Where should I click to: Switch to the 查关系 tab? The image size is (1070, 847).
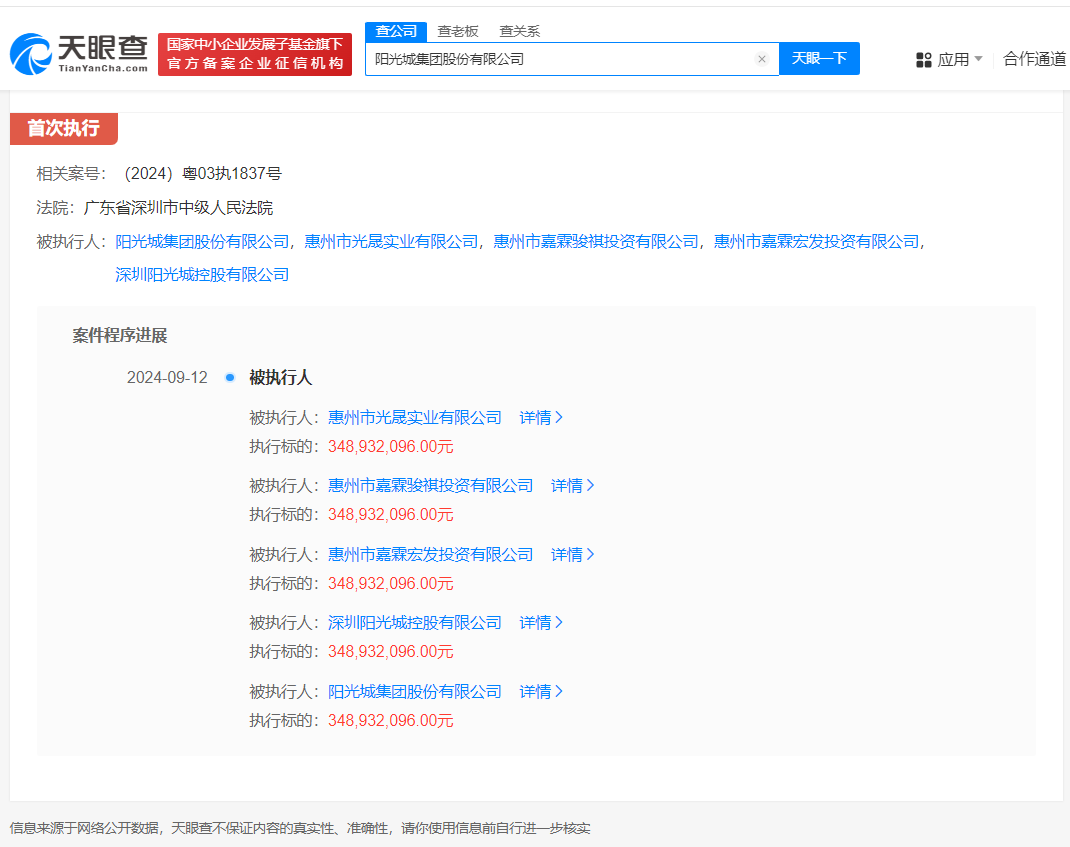point(519,31)
